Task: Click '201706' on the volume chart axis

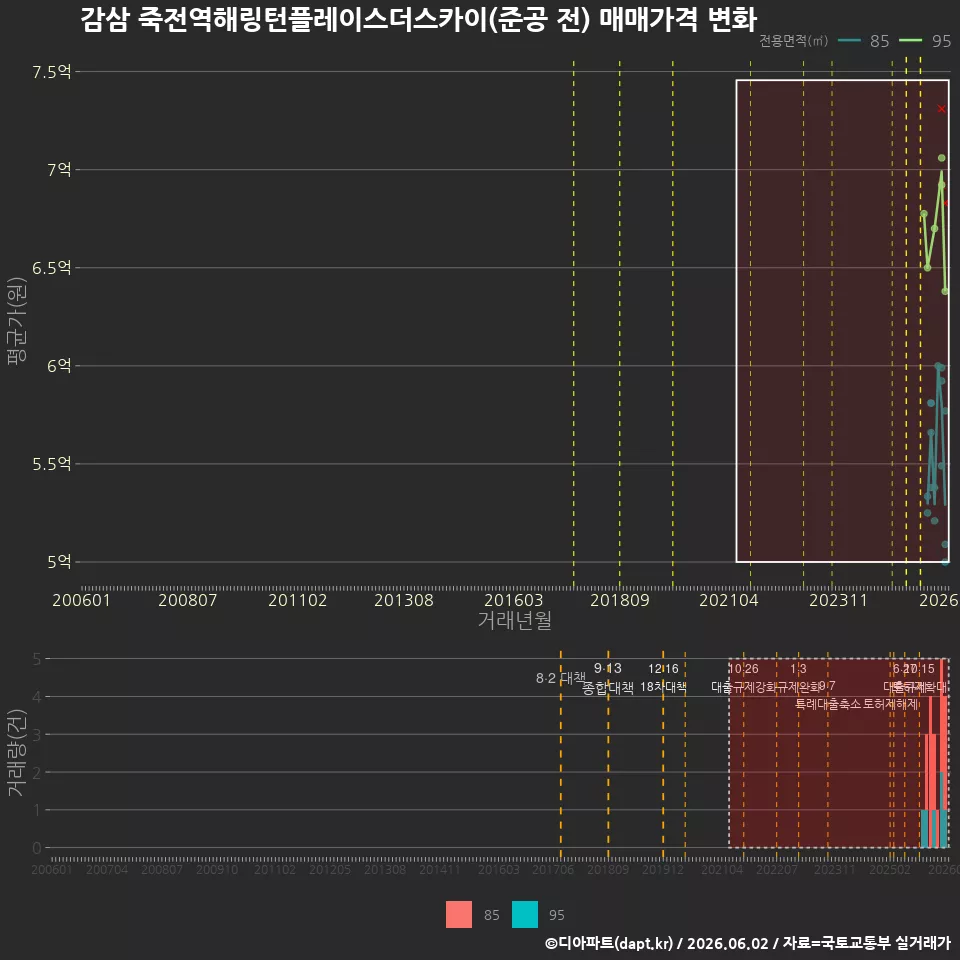Action: click(553, 869)
